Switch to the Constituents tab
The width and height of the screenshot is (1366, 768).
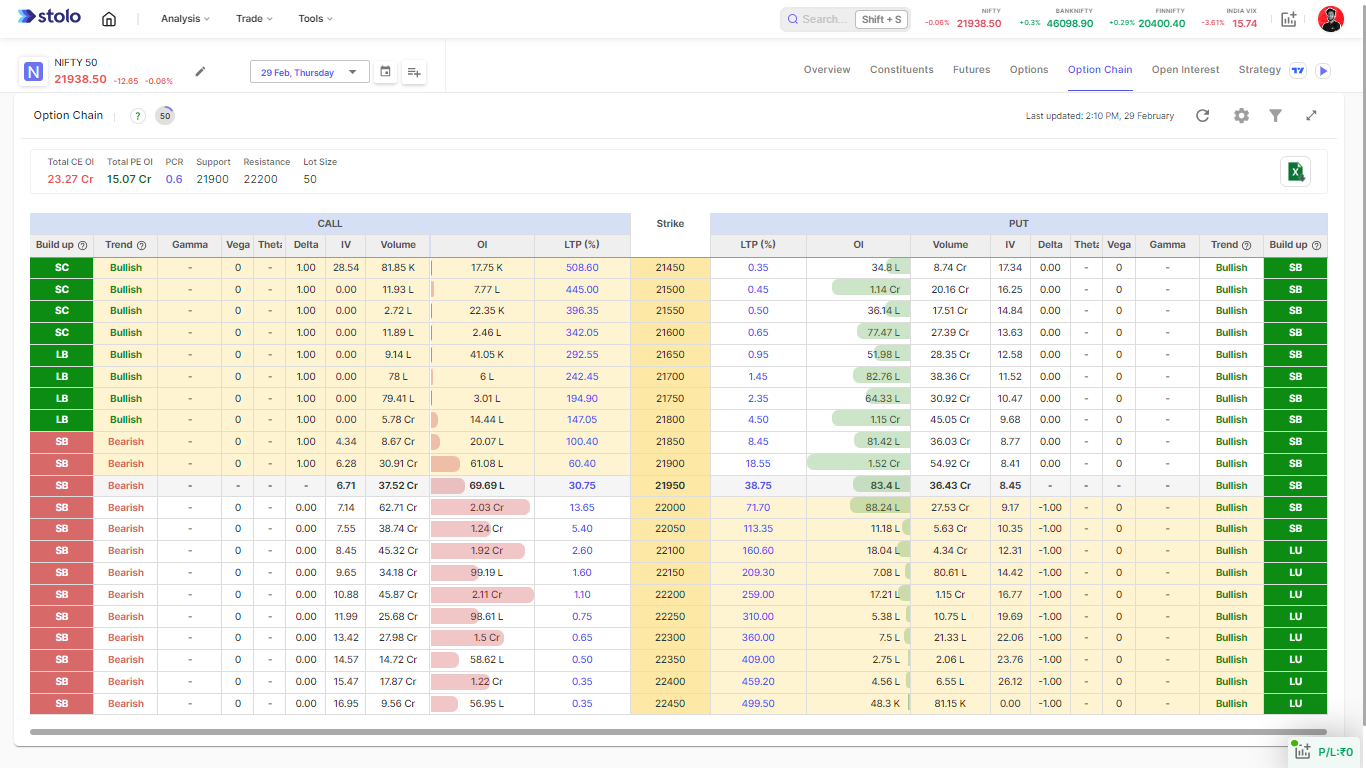902,70
